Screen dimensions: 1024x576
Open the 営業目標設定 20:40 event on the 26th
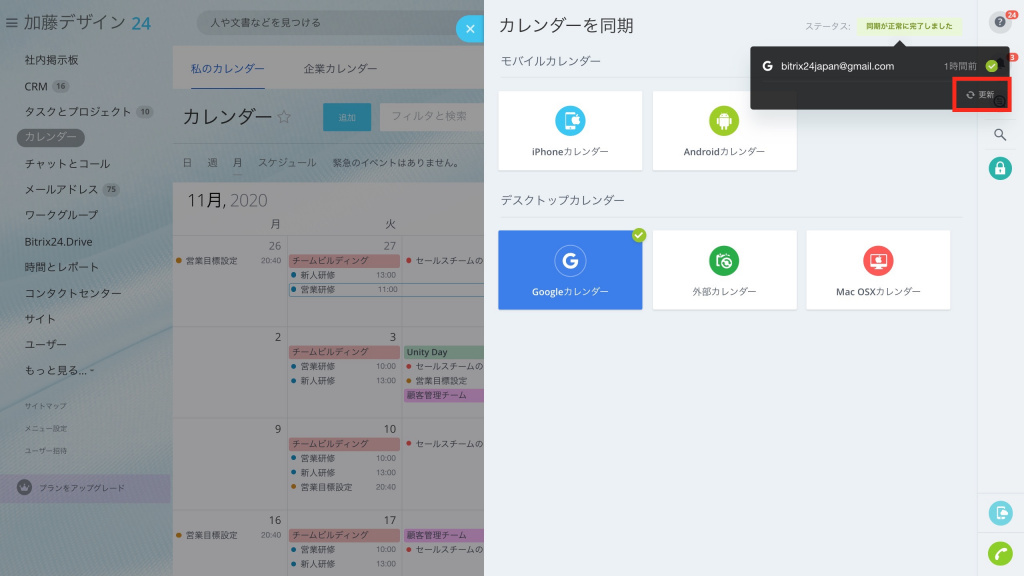point(229,261)
